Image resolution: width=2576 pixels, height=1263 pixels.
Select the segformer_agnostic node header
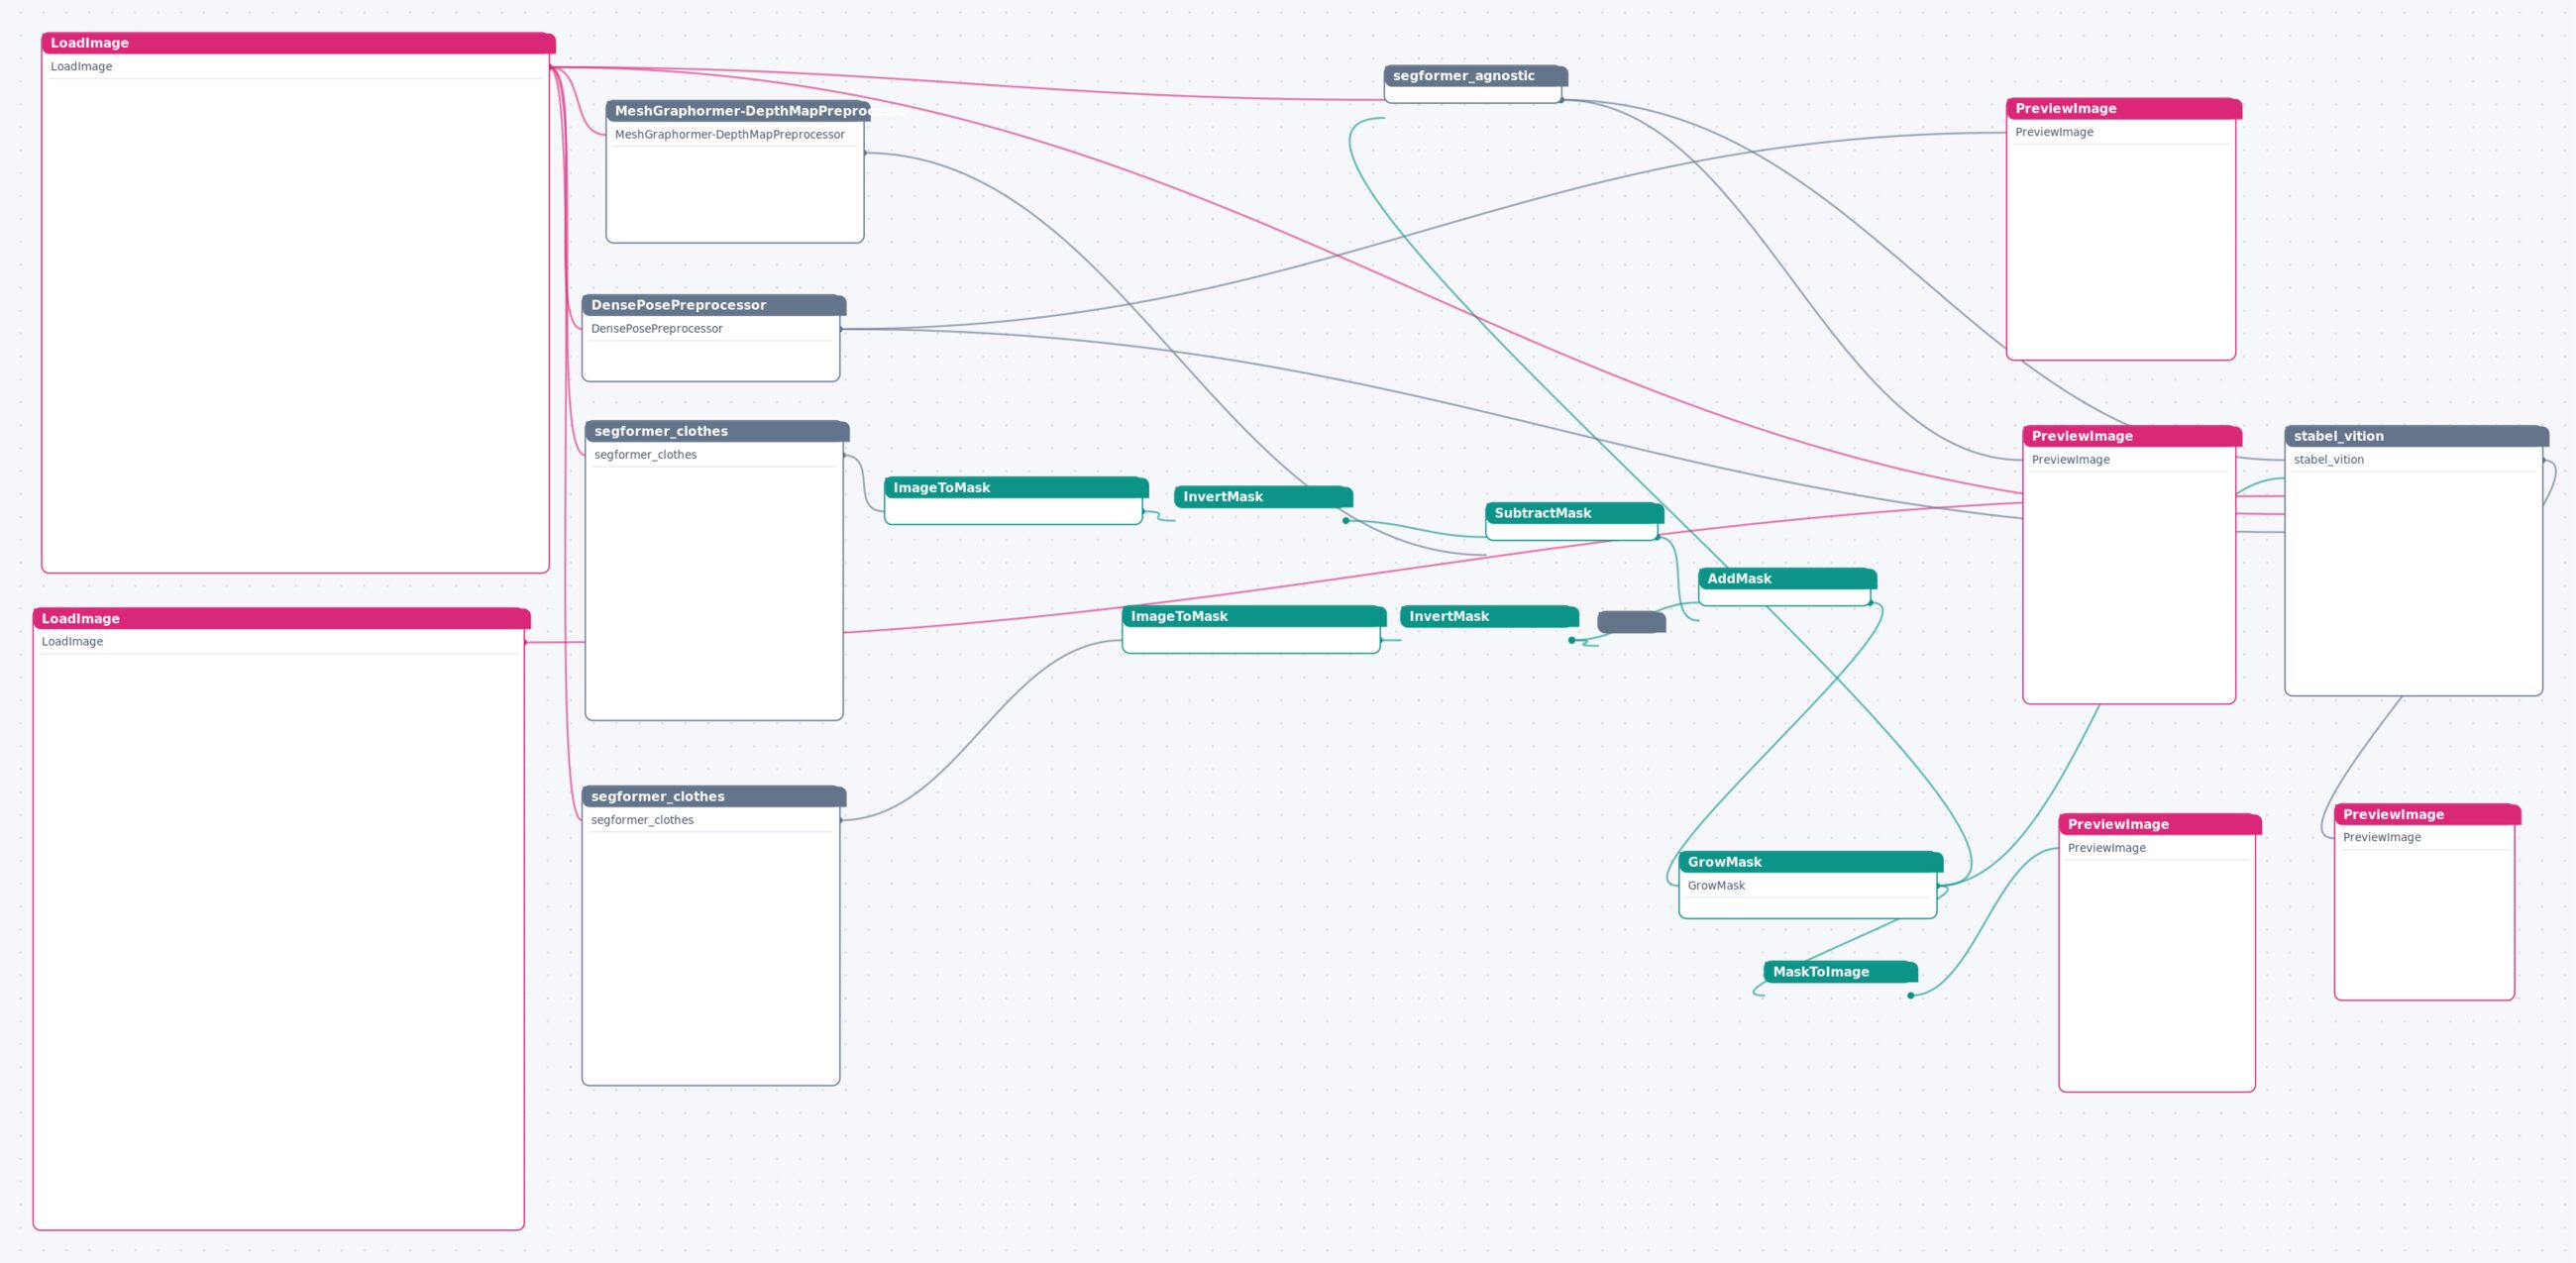[1475, 76]
